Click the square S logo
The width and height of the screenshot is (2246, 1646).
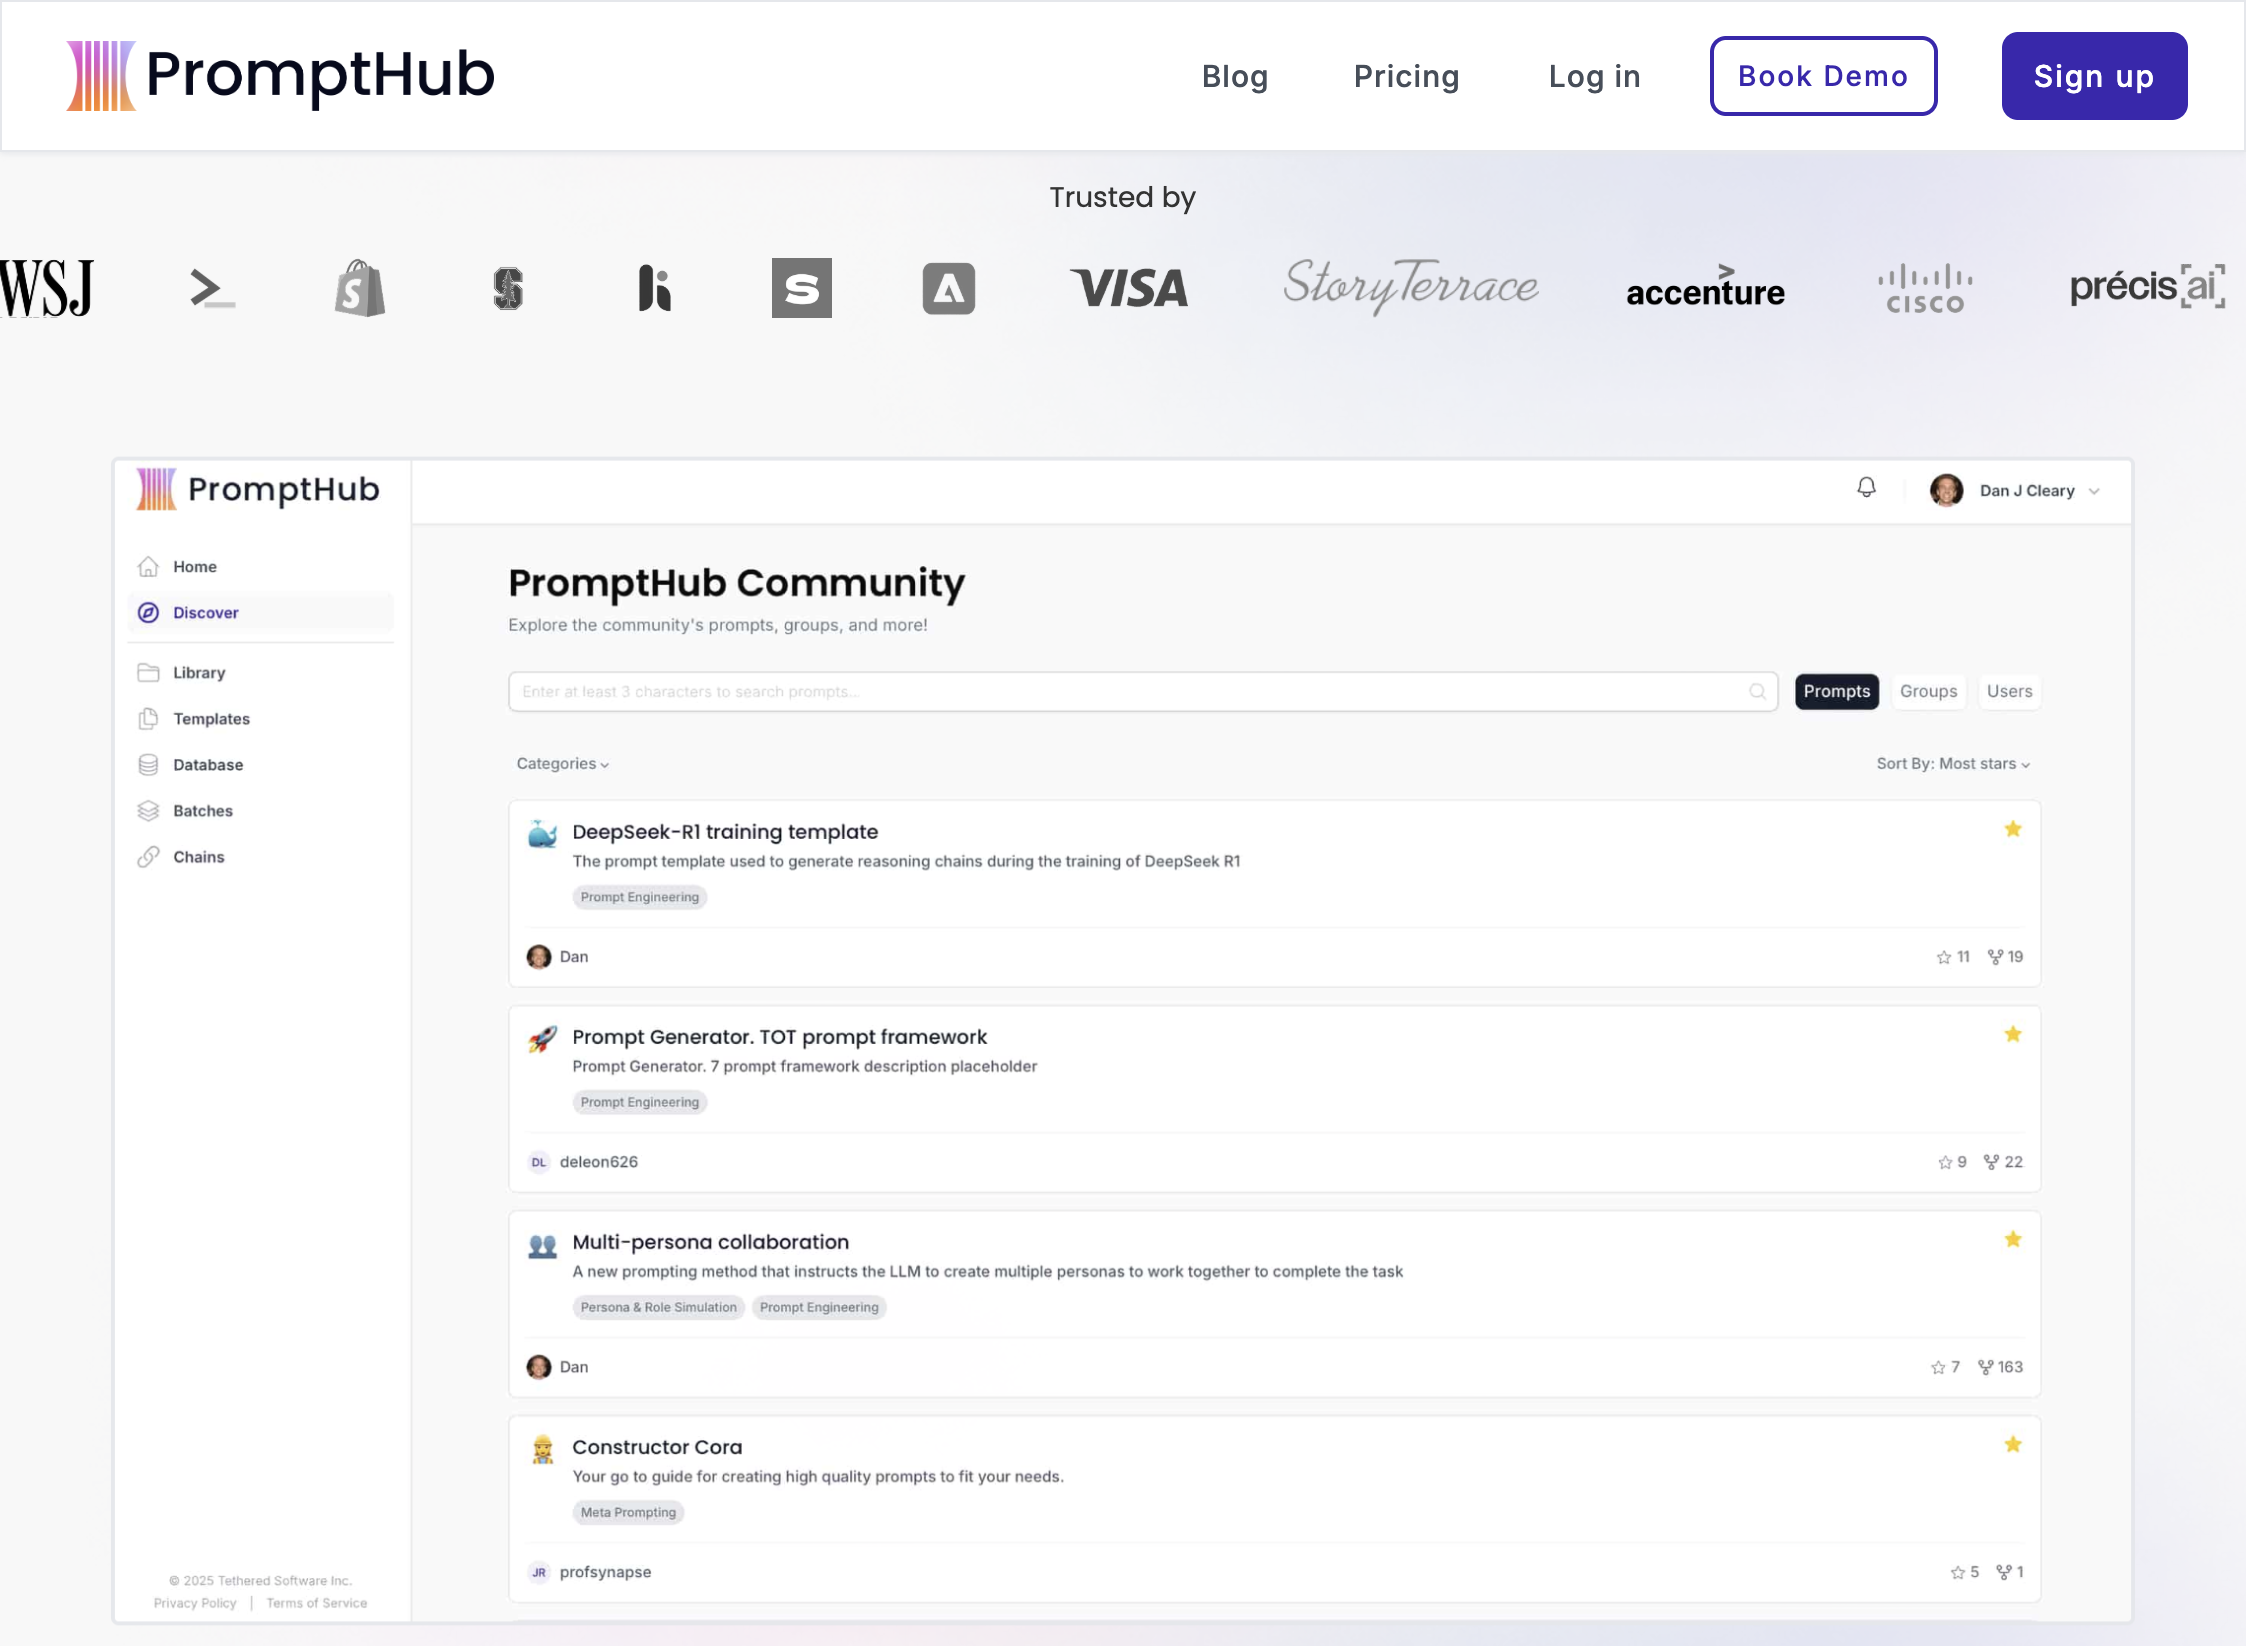pos(802,288)
